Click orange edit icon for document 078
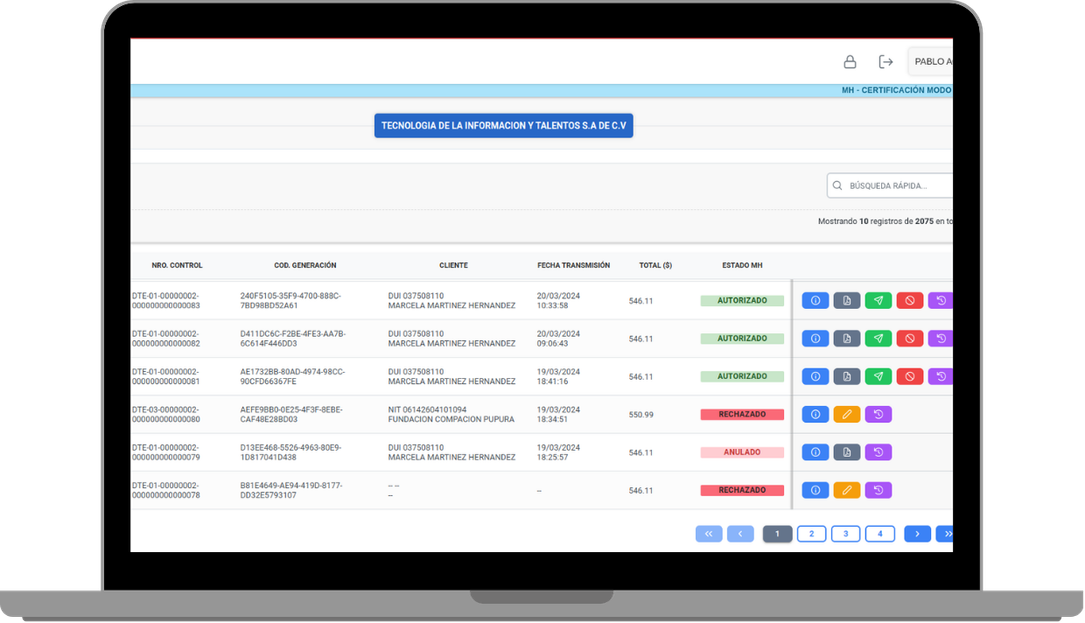Screen dimensions: 1085x623 (x=847, y=490)
